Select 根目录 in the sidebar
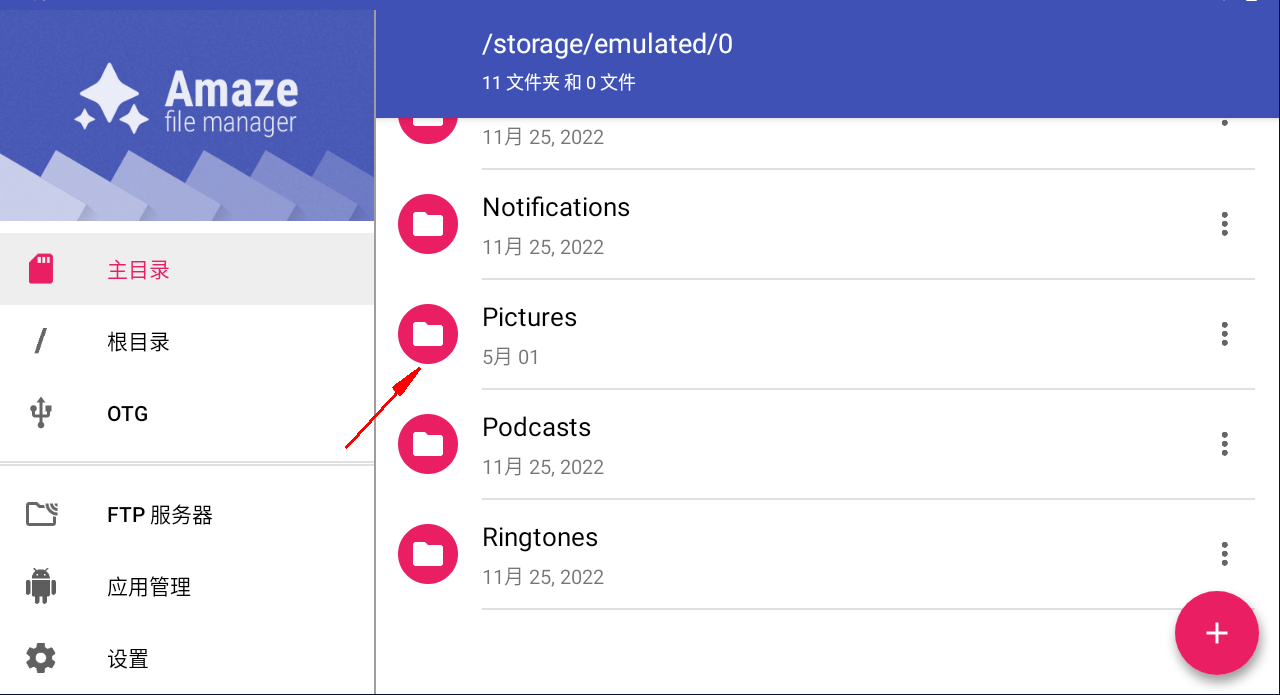Screen dimensions: 1280x695 138,342
